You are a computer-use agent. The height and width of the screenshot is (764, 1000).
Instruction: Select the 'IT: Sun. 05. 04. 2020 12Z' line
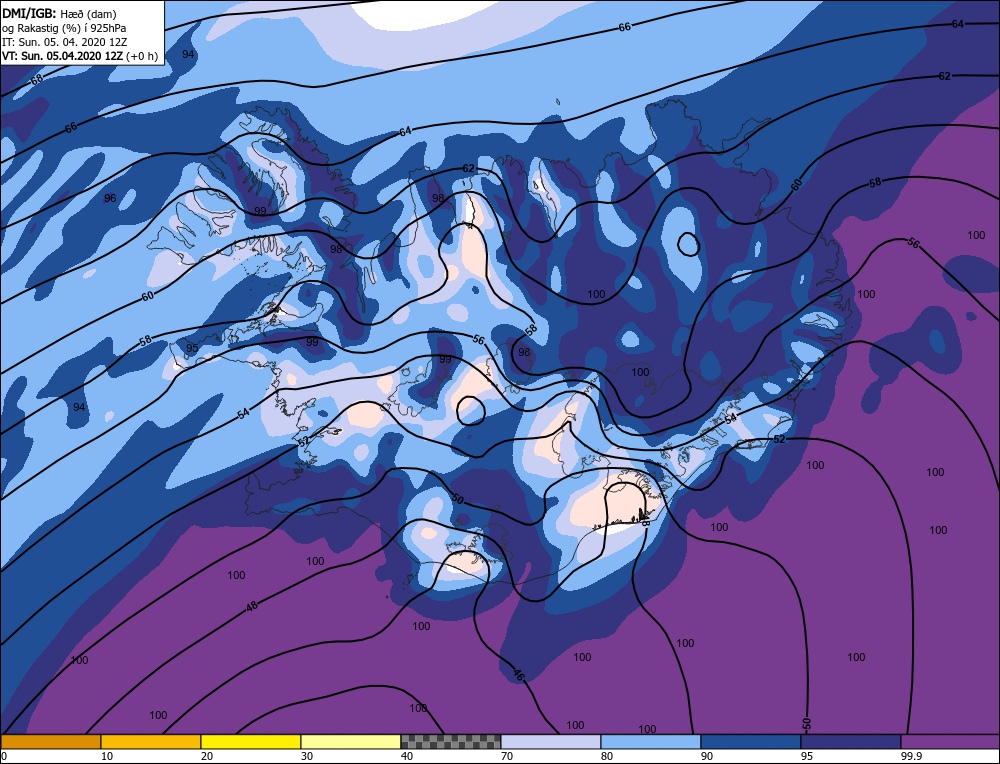click(x=62, y=41)
